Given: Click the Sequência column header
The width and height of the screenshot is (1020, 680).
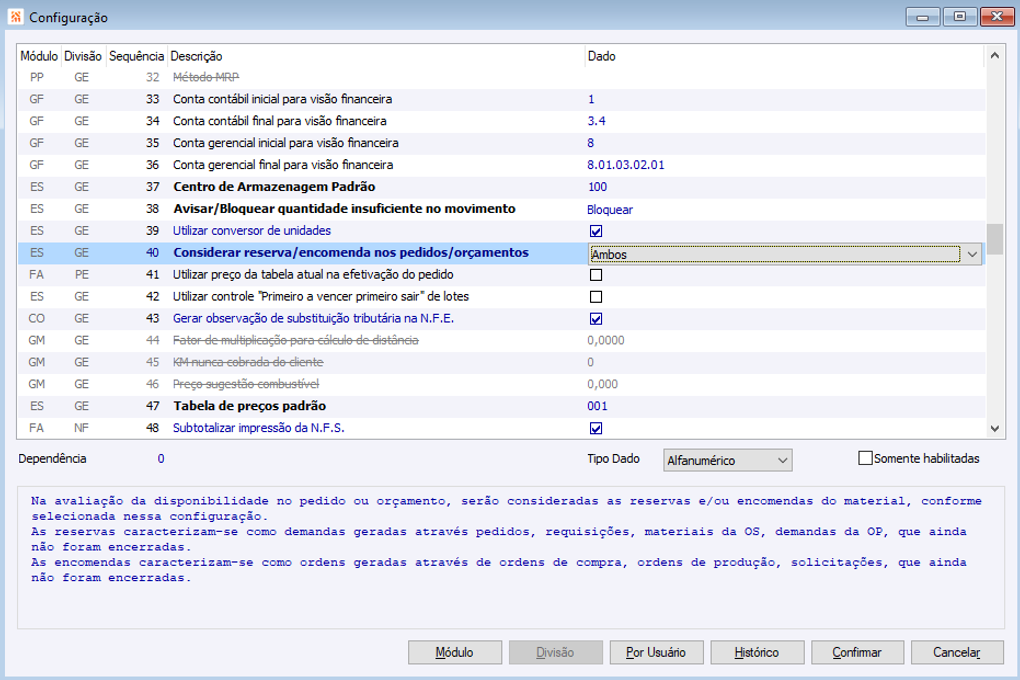Looking at the screenshot, I should pos(136,56).
